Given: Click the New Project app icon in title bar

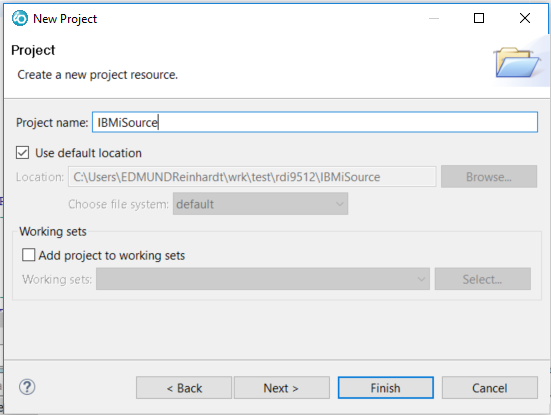Looking at the screenshot, I should (x=20, y=18).
